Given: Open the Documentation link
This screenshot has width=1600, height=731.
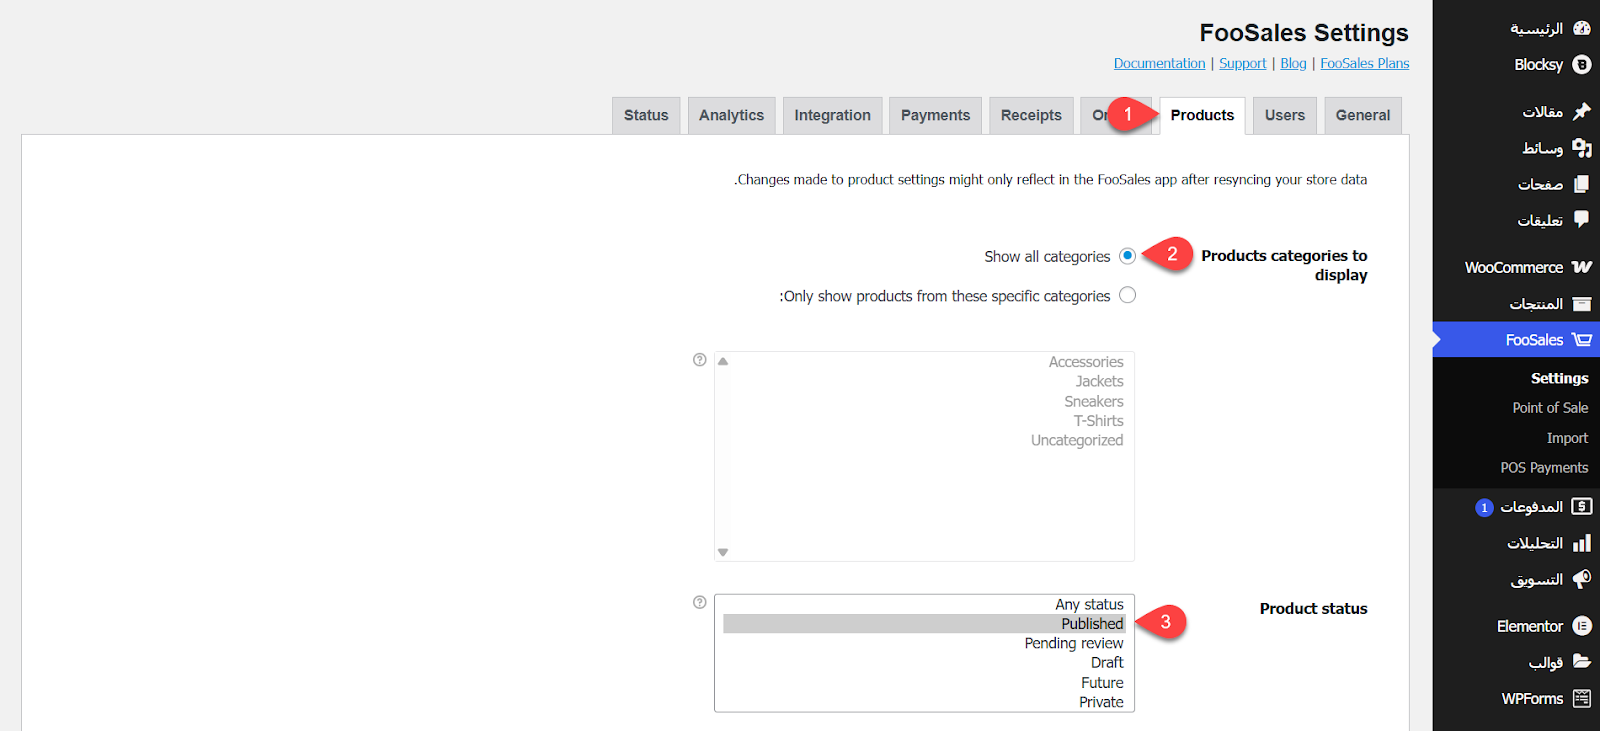Looking at the screenshot, I should click(x=1159, y=63).
